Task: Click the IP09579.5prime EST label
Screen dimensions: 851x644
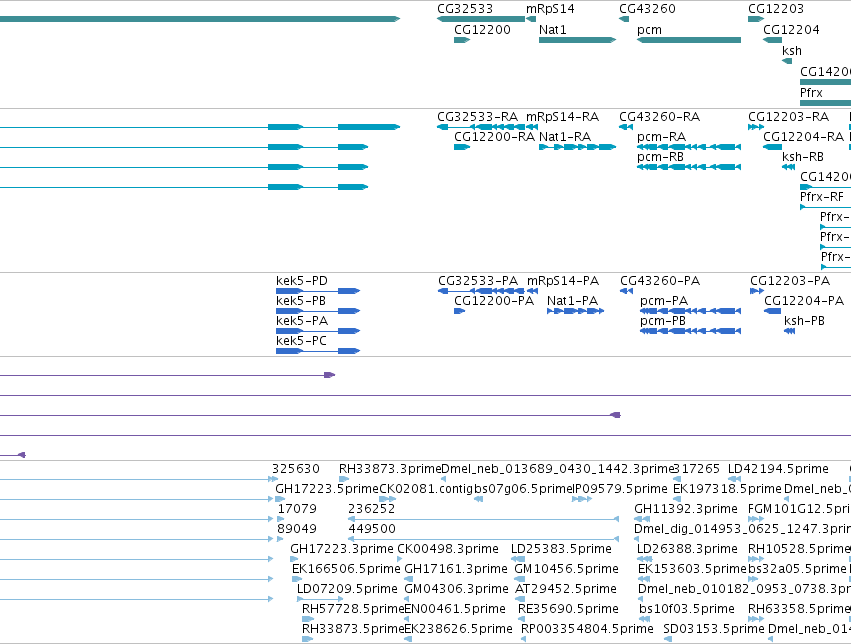Action: 621,489
